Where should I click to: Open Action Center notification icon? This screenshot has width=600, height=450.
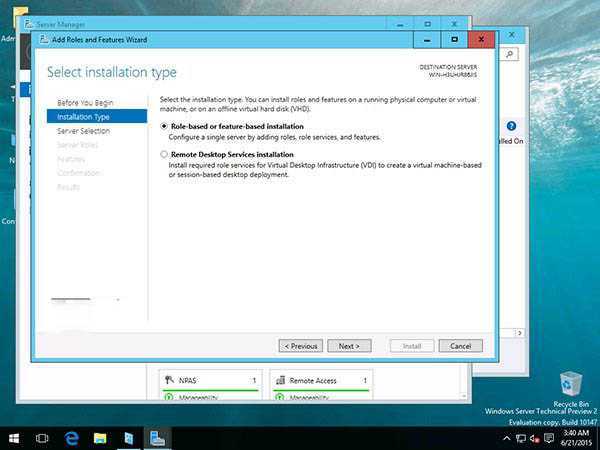click(549, 439)
